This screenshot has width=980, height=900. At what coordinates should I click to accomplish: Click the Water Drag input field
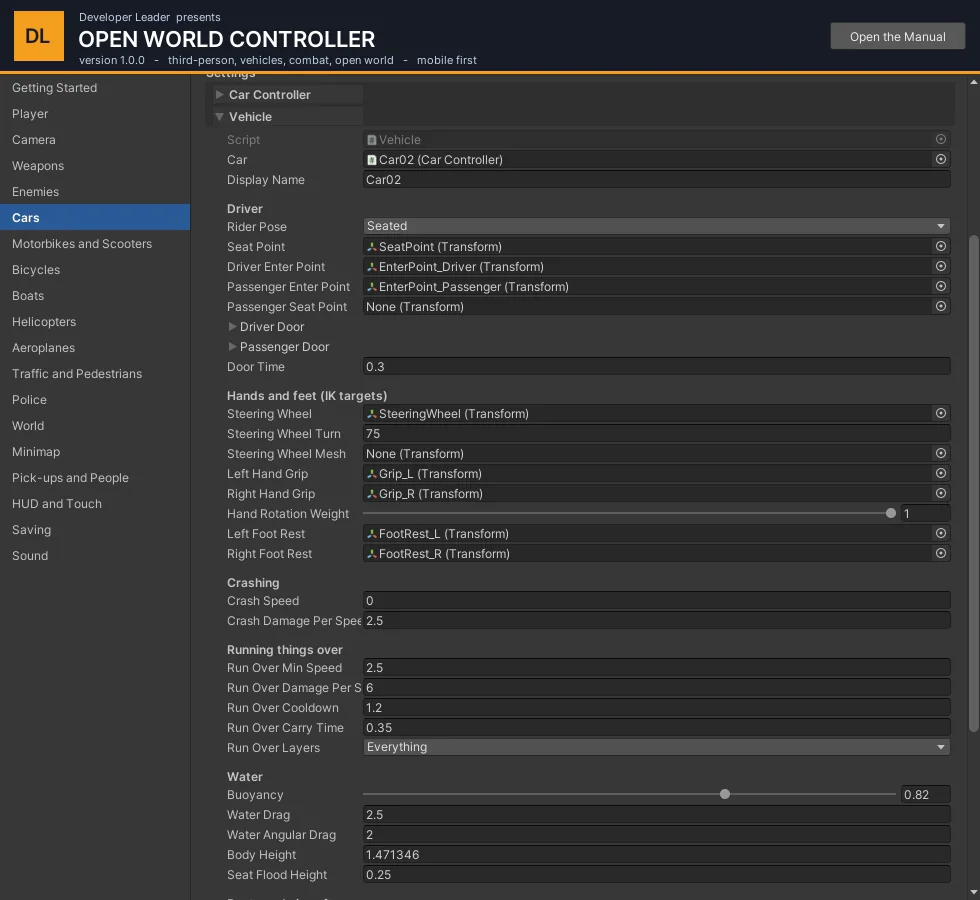coord(656,814)
